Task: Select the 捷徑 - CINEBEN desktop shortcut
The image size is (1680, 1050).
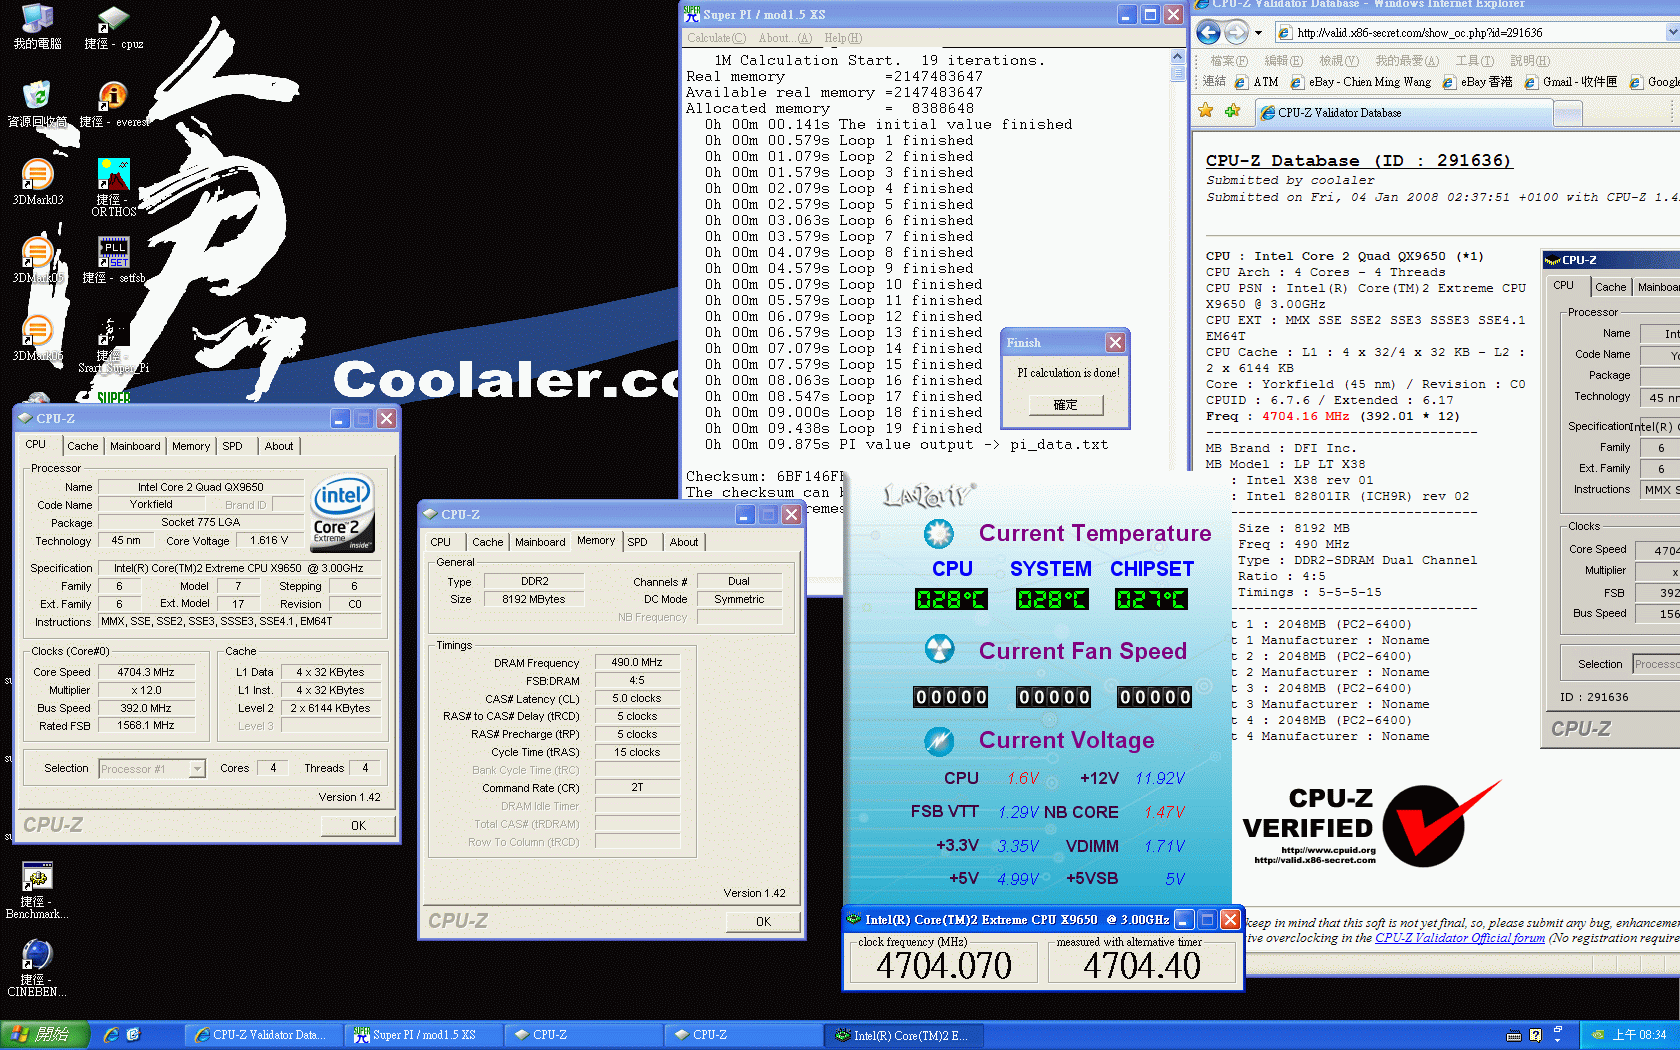Action: point(37,968)
